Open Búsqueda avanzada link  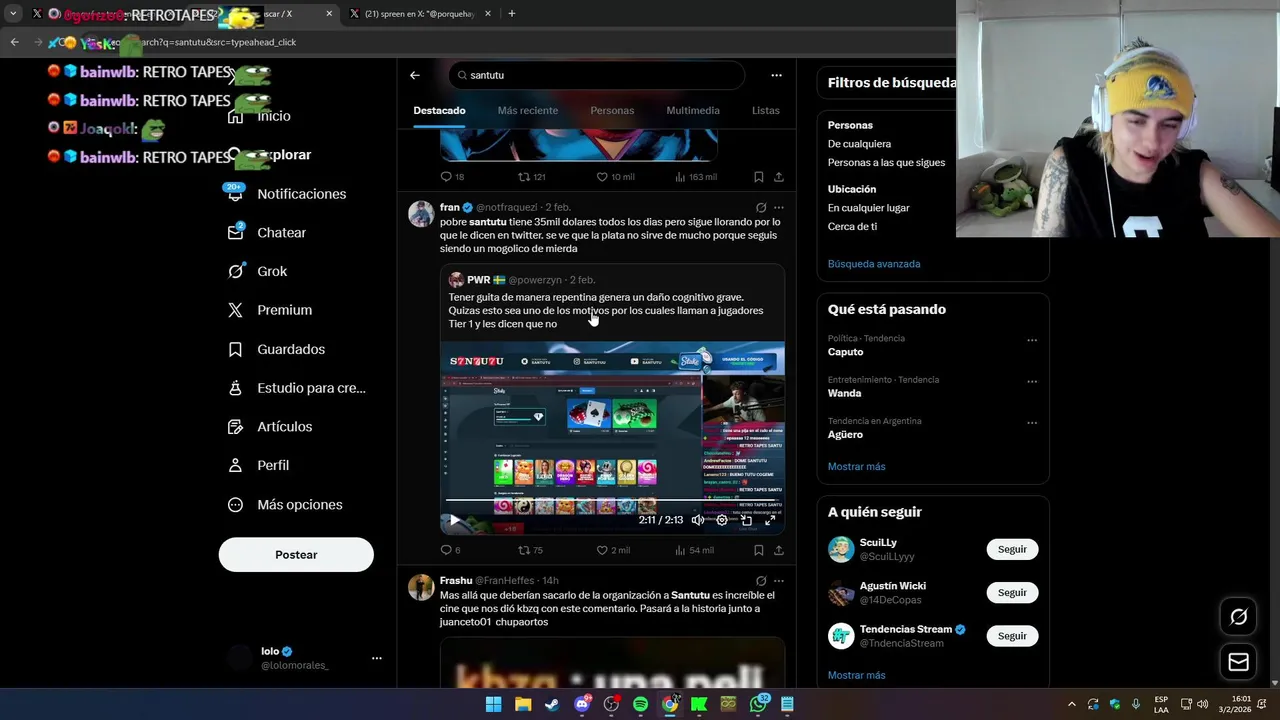pyautogui.click(x=874, y=264)
